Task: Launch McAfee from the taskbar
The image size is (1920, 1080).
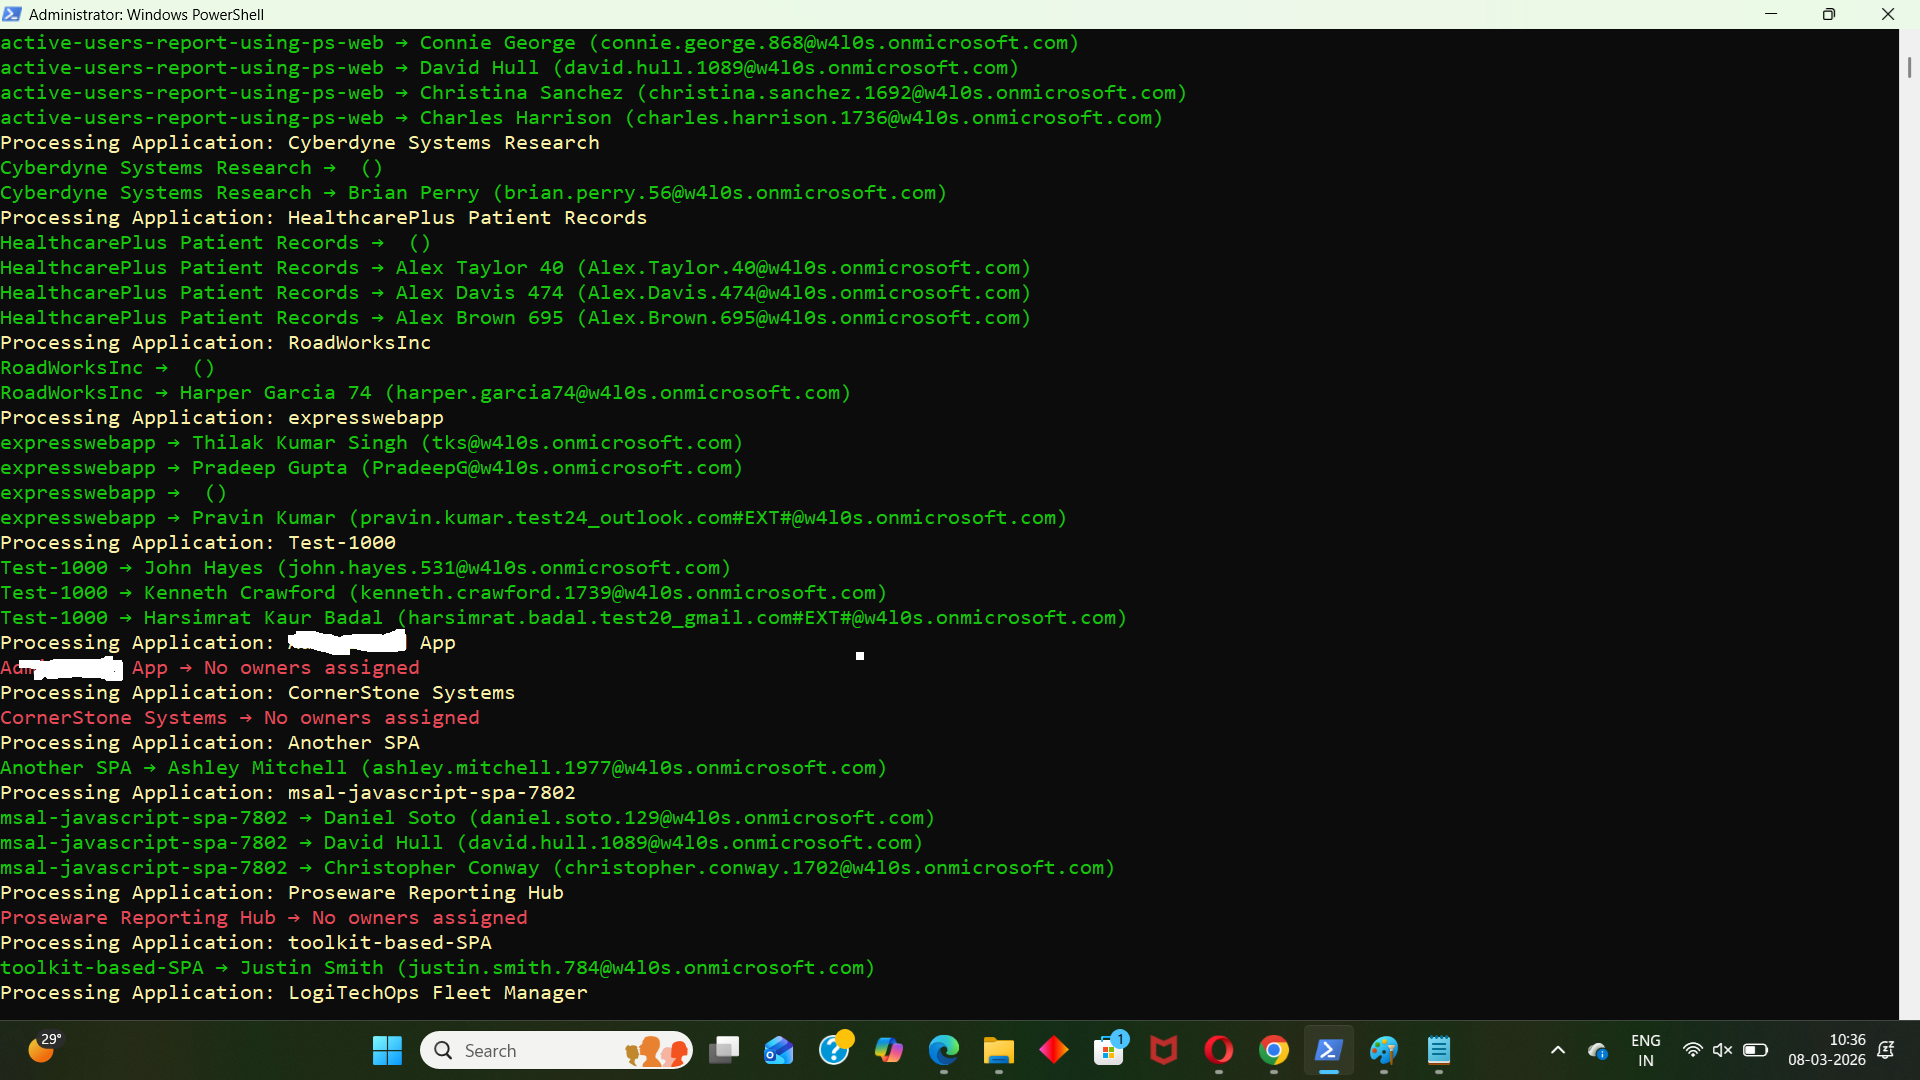Action: point(1163,1050)
